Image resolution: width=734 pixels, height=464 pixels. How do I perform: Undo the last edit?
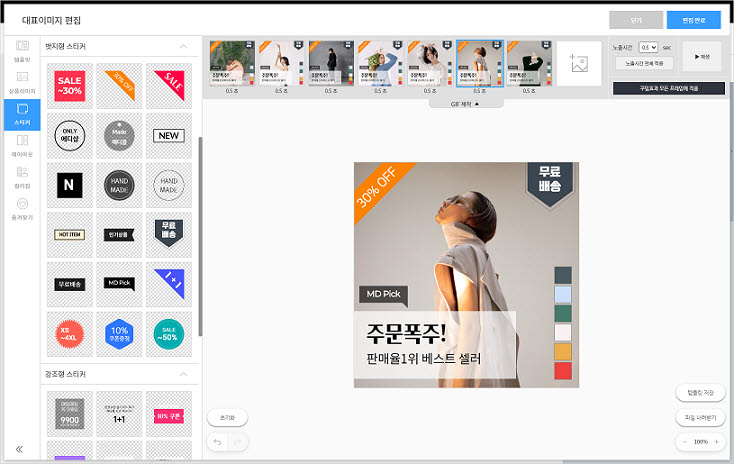click(217, 442)
